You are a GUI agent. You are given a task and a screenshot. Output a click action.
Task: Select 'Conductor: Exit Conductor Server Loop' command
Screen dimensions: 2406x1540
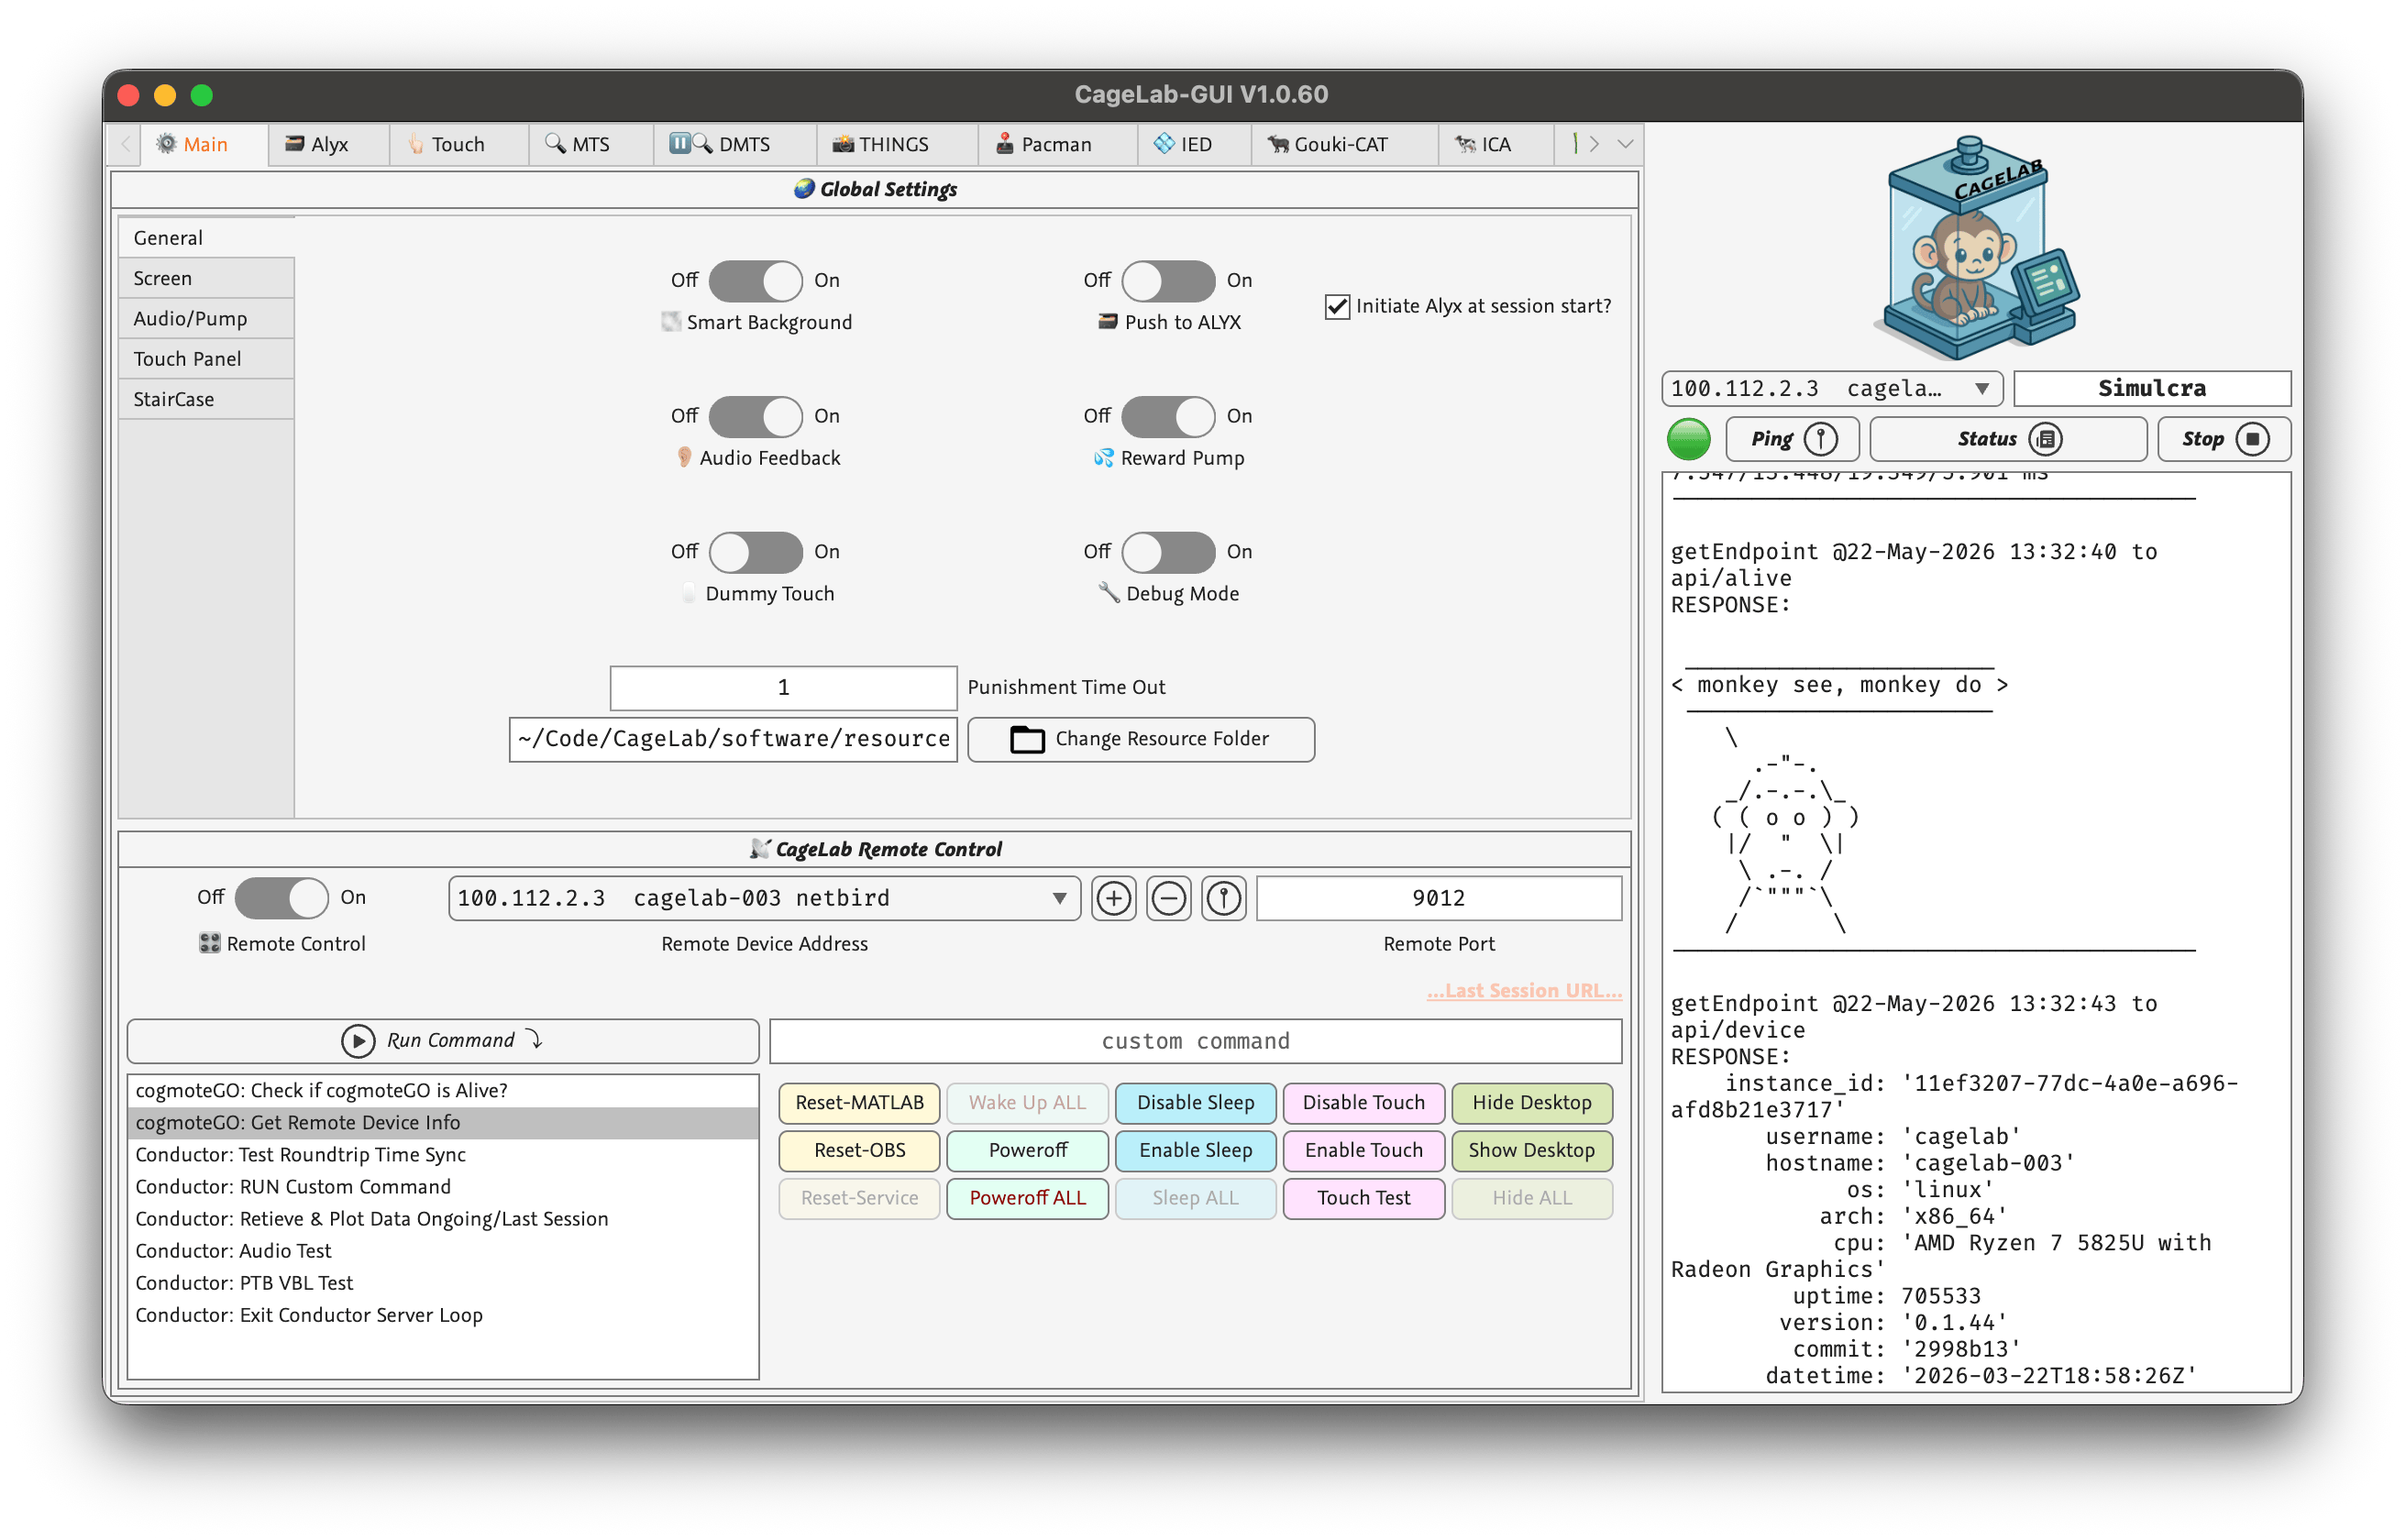click(x=443, y=1315)
